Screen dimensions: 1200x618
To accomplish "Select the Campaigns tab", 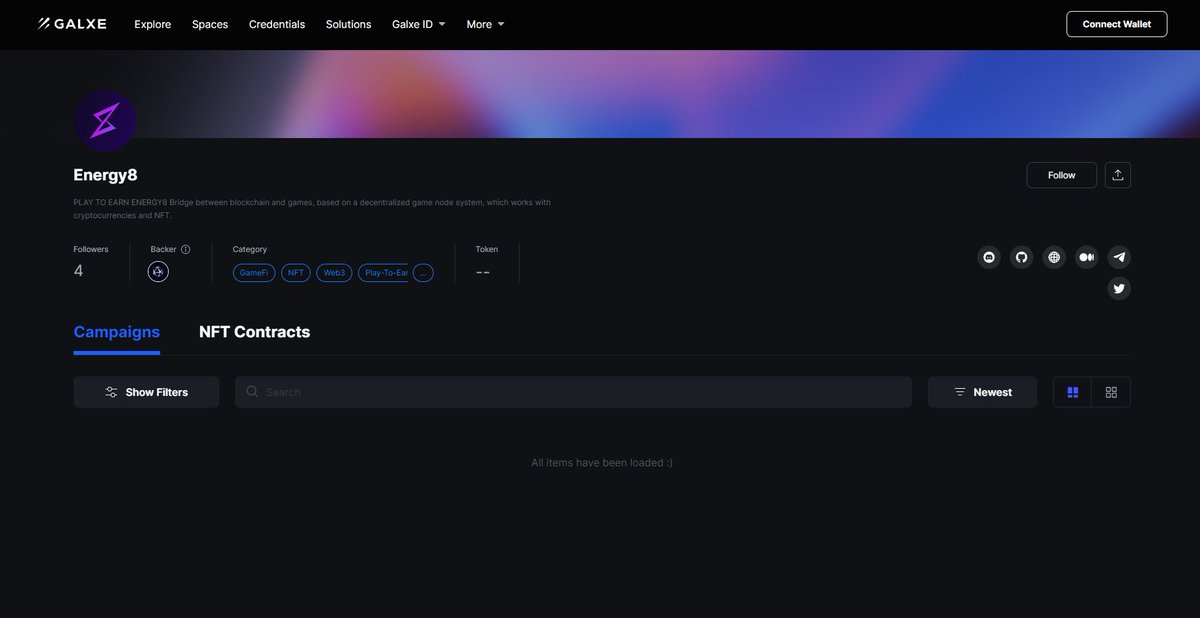I will click(x=117, y=332).
